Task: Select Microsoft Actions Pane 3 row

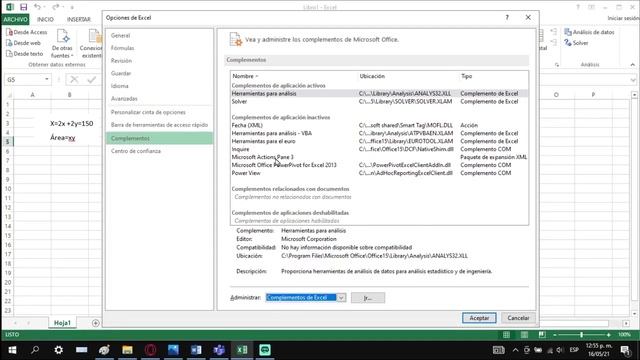Action: [379, 157]
